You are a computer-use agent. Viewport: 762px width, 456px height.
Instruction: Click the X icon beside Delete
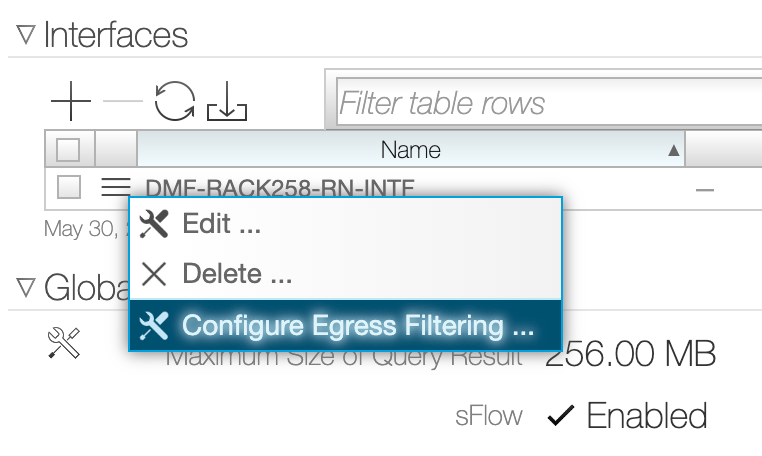[154, 273]
